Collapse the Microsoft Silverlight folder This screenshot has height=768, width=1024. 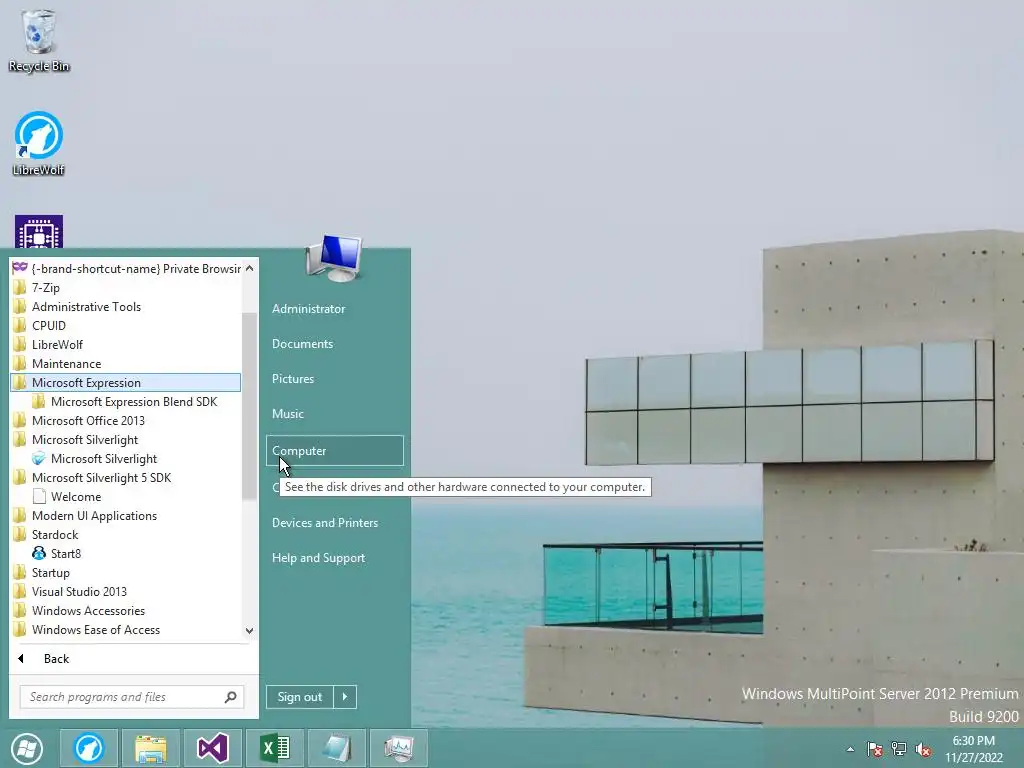126,440
